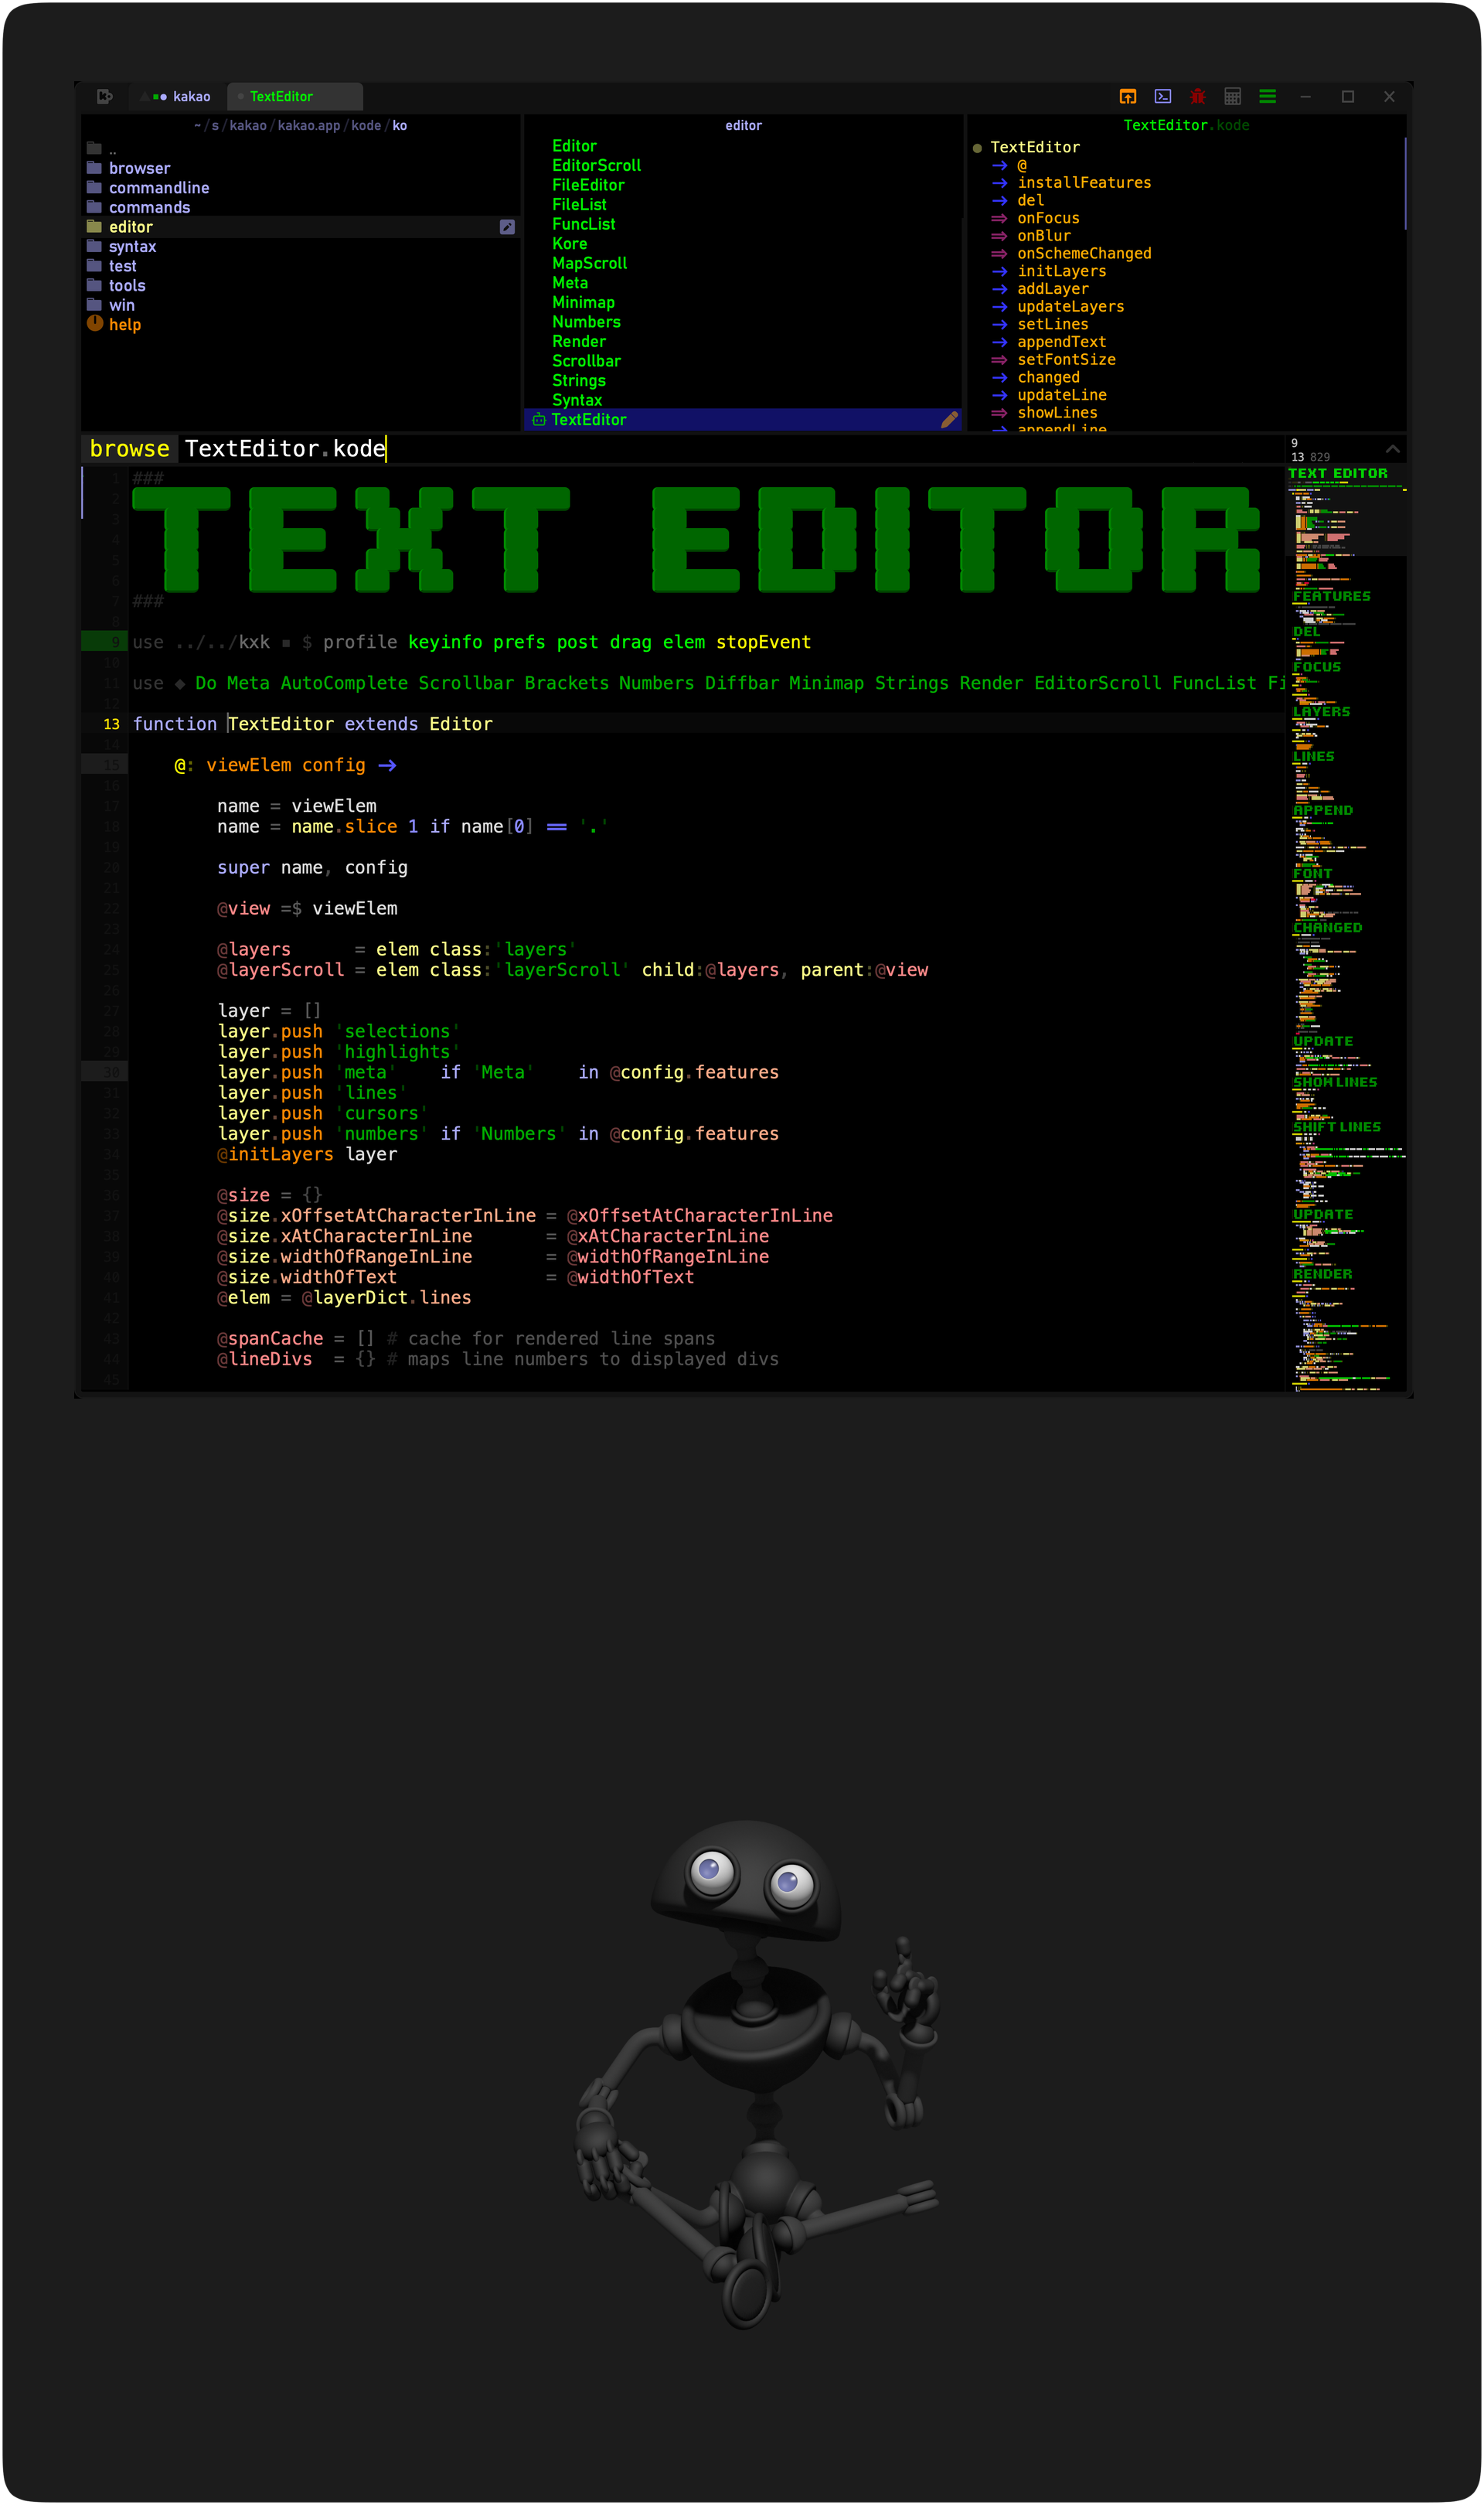Open the Kore file
The height and width of the screenshot is (2505, 1484).
(x=570, y=244)
